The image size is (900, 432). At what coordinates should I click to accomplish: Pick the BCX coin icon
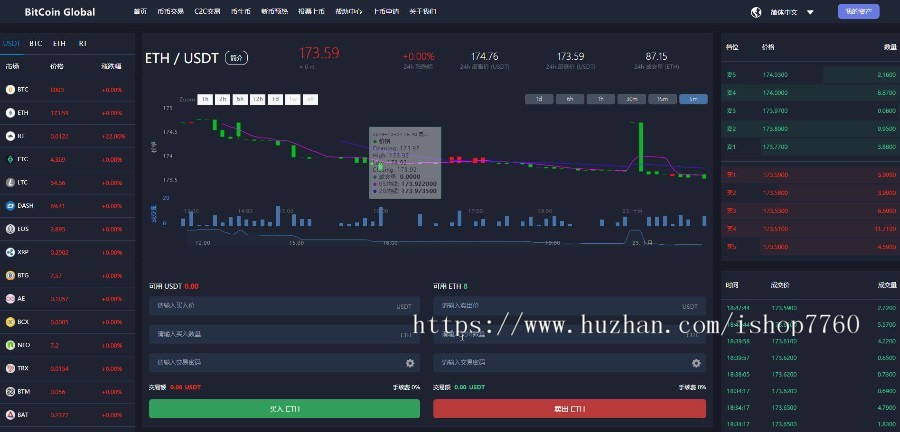(10, 322)
